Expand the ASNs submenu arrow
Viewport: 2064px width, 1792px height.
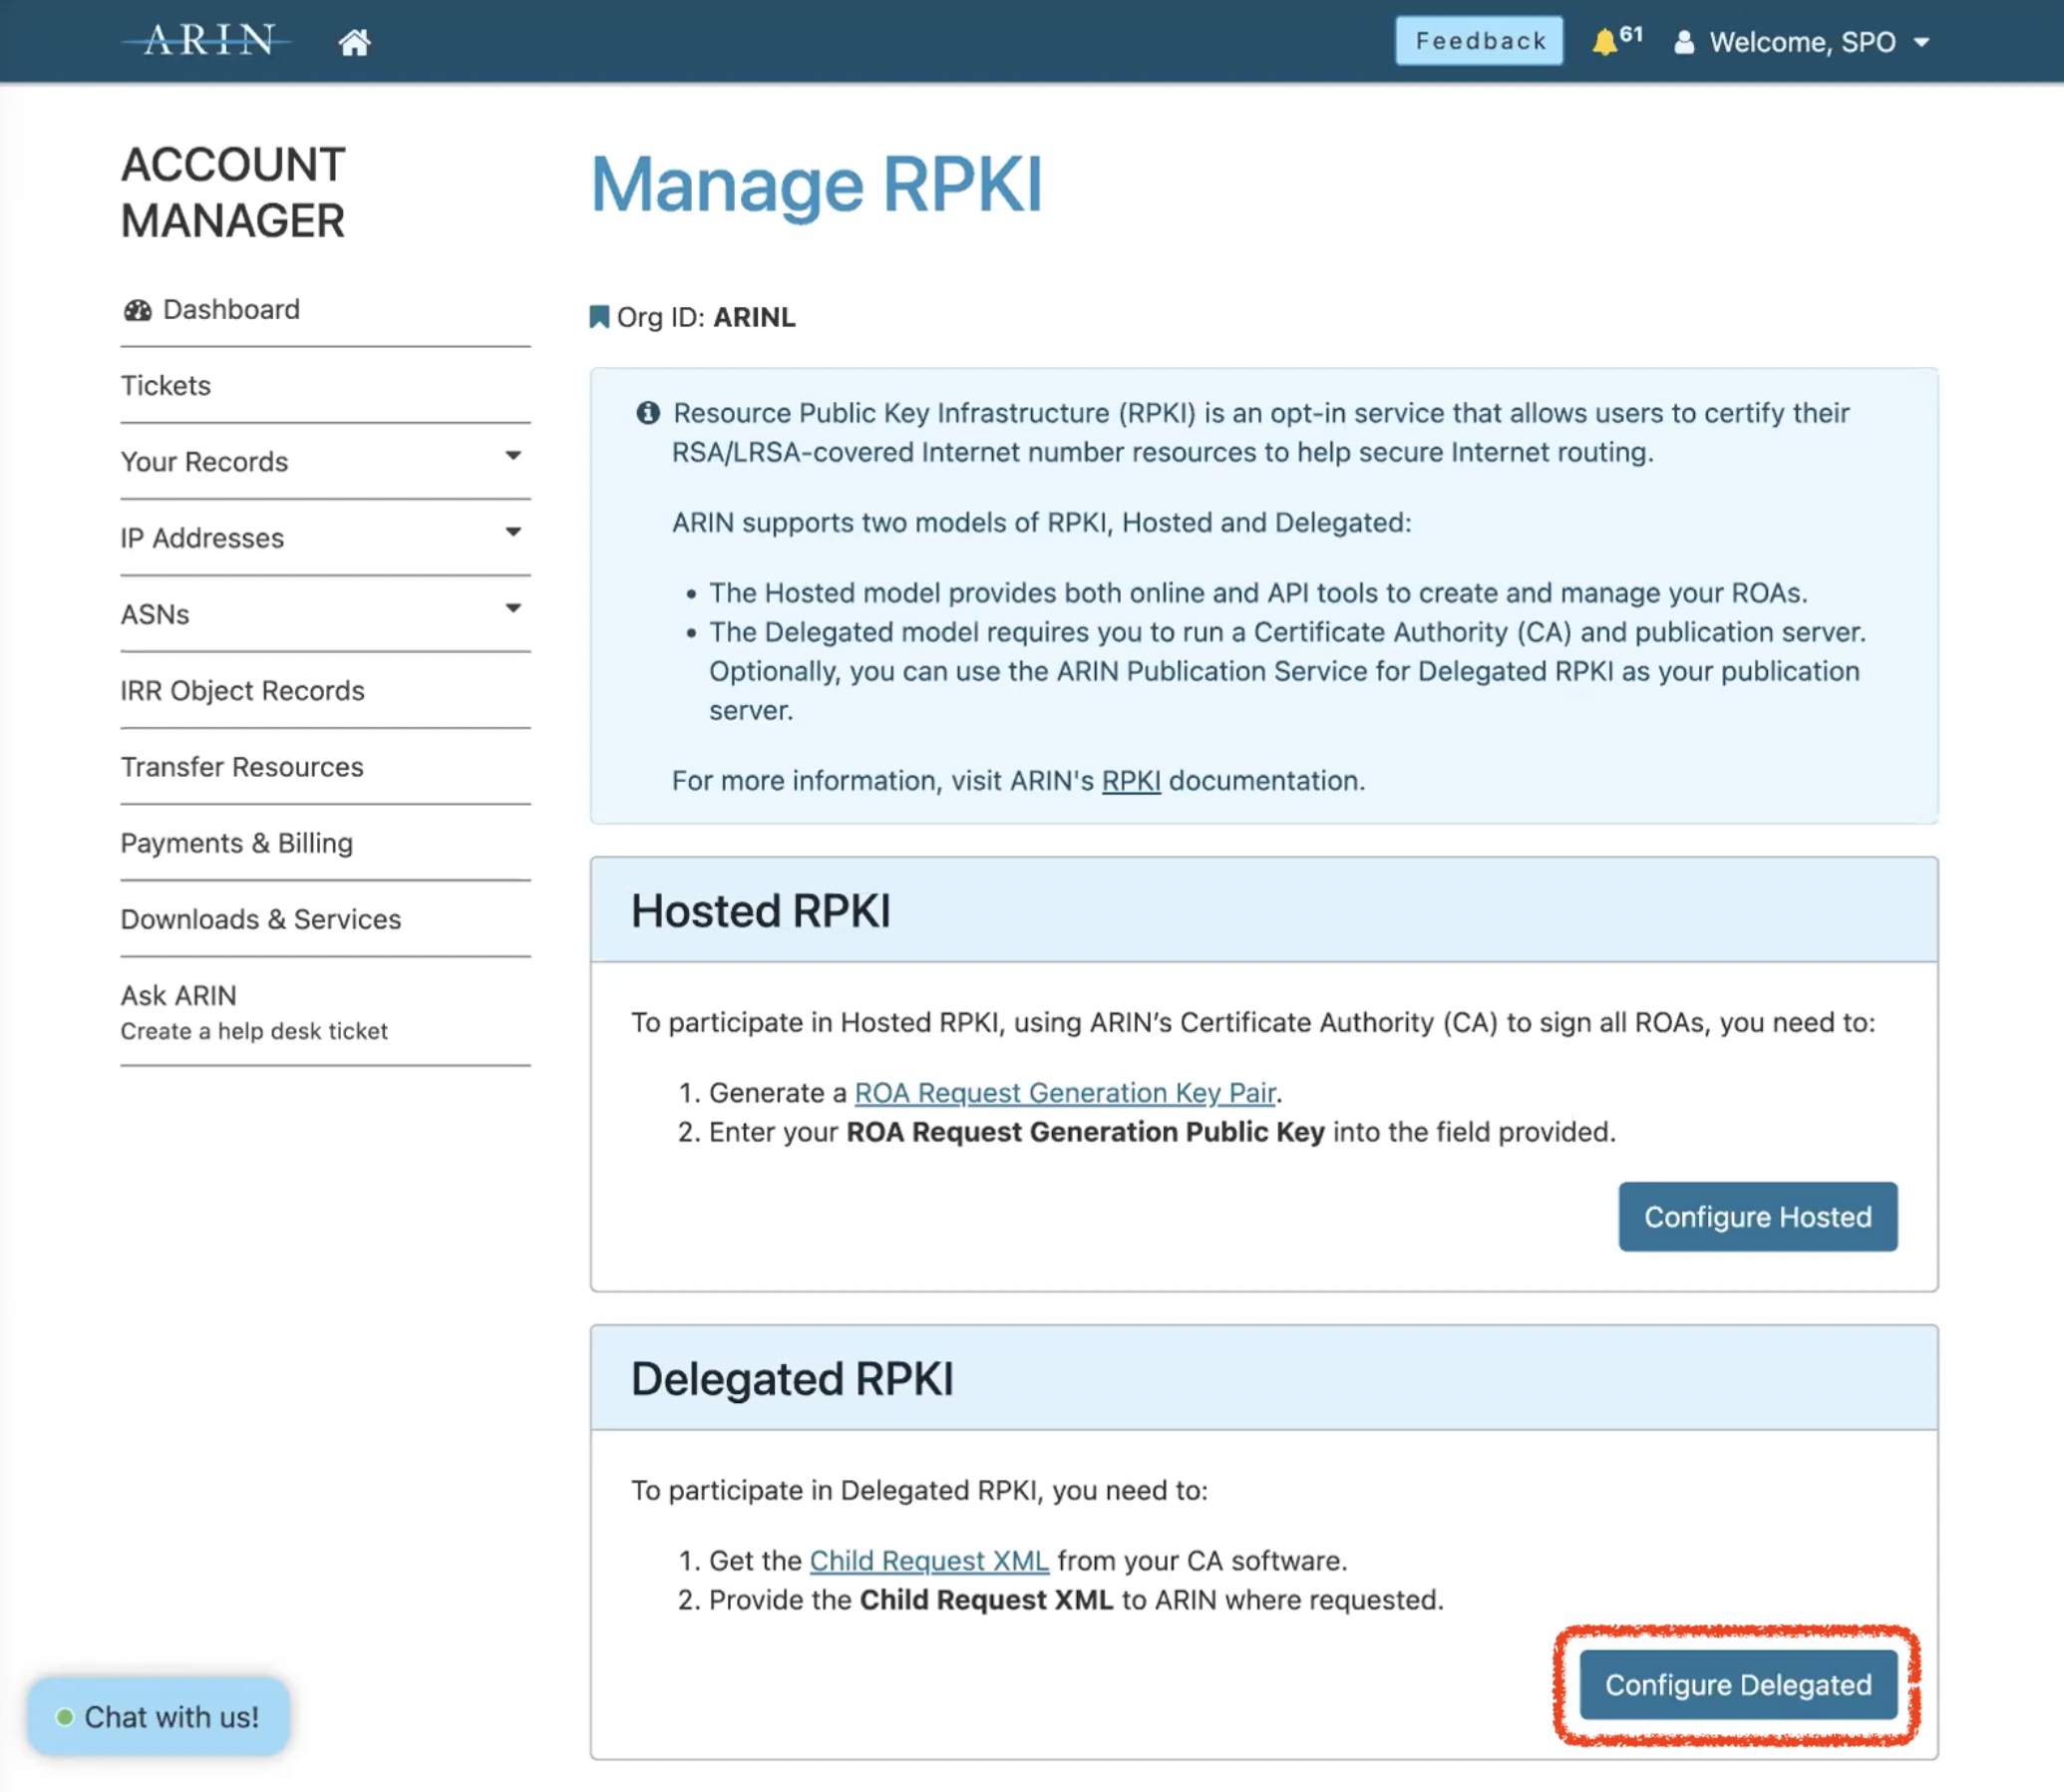[513, 608]
